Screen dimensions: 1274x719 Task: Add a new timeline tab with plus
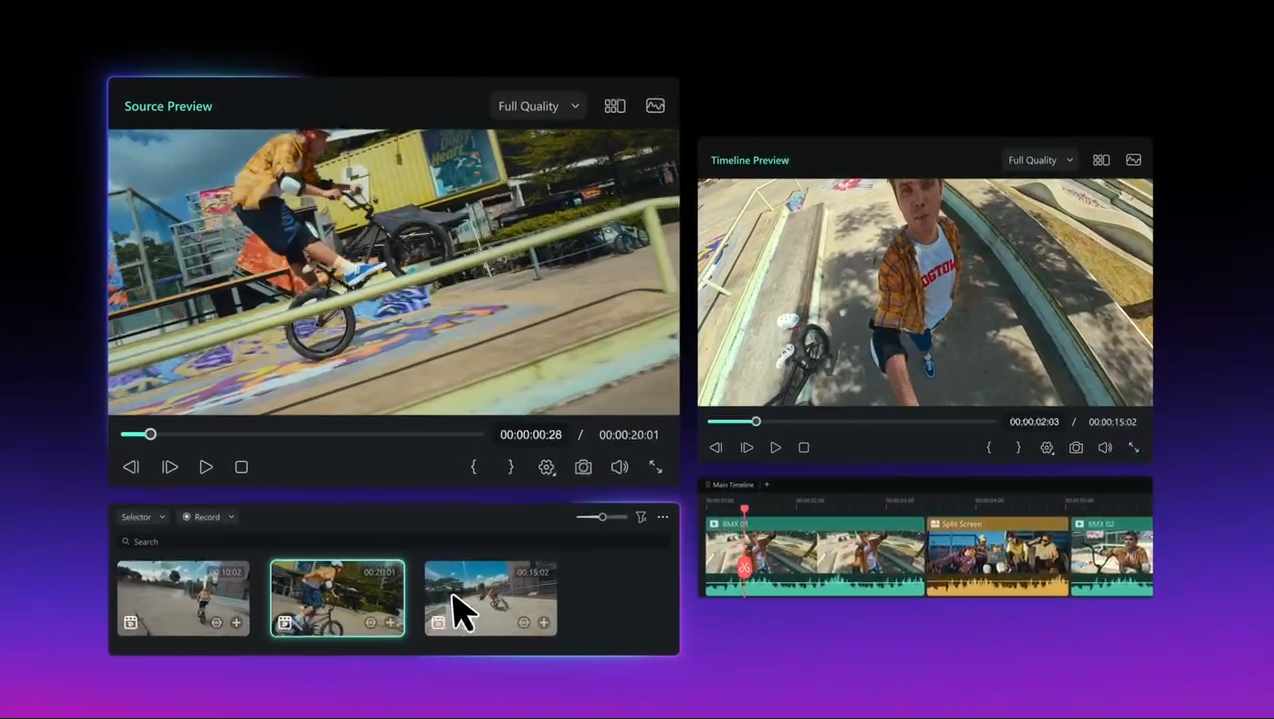tap(767, 485)
